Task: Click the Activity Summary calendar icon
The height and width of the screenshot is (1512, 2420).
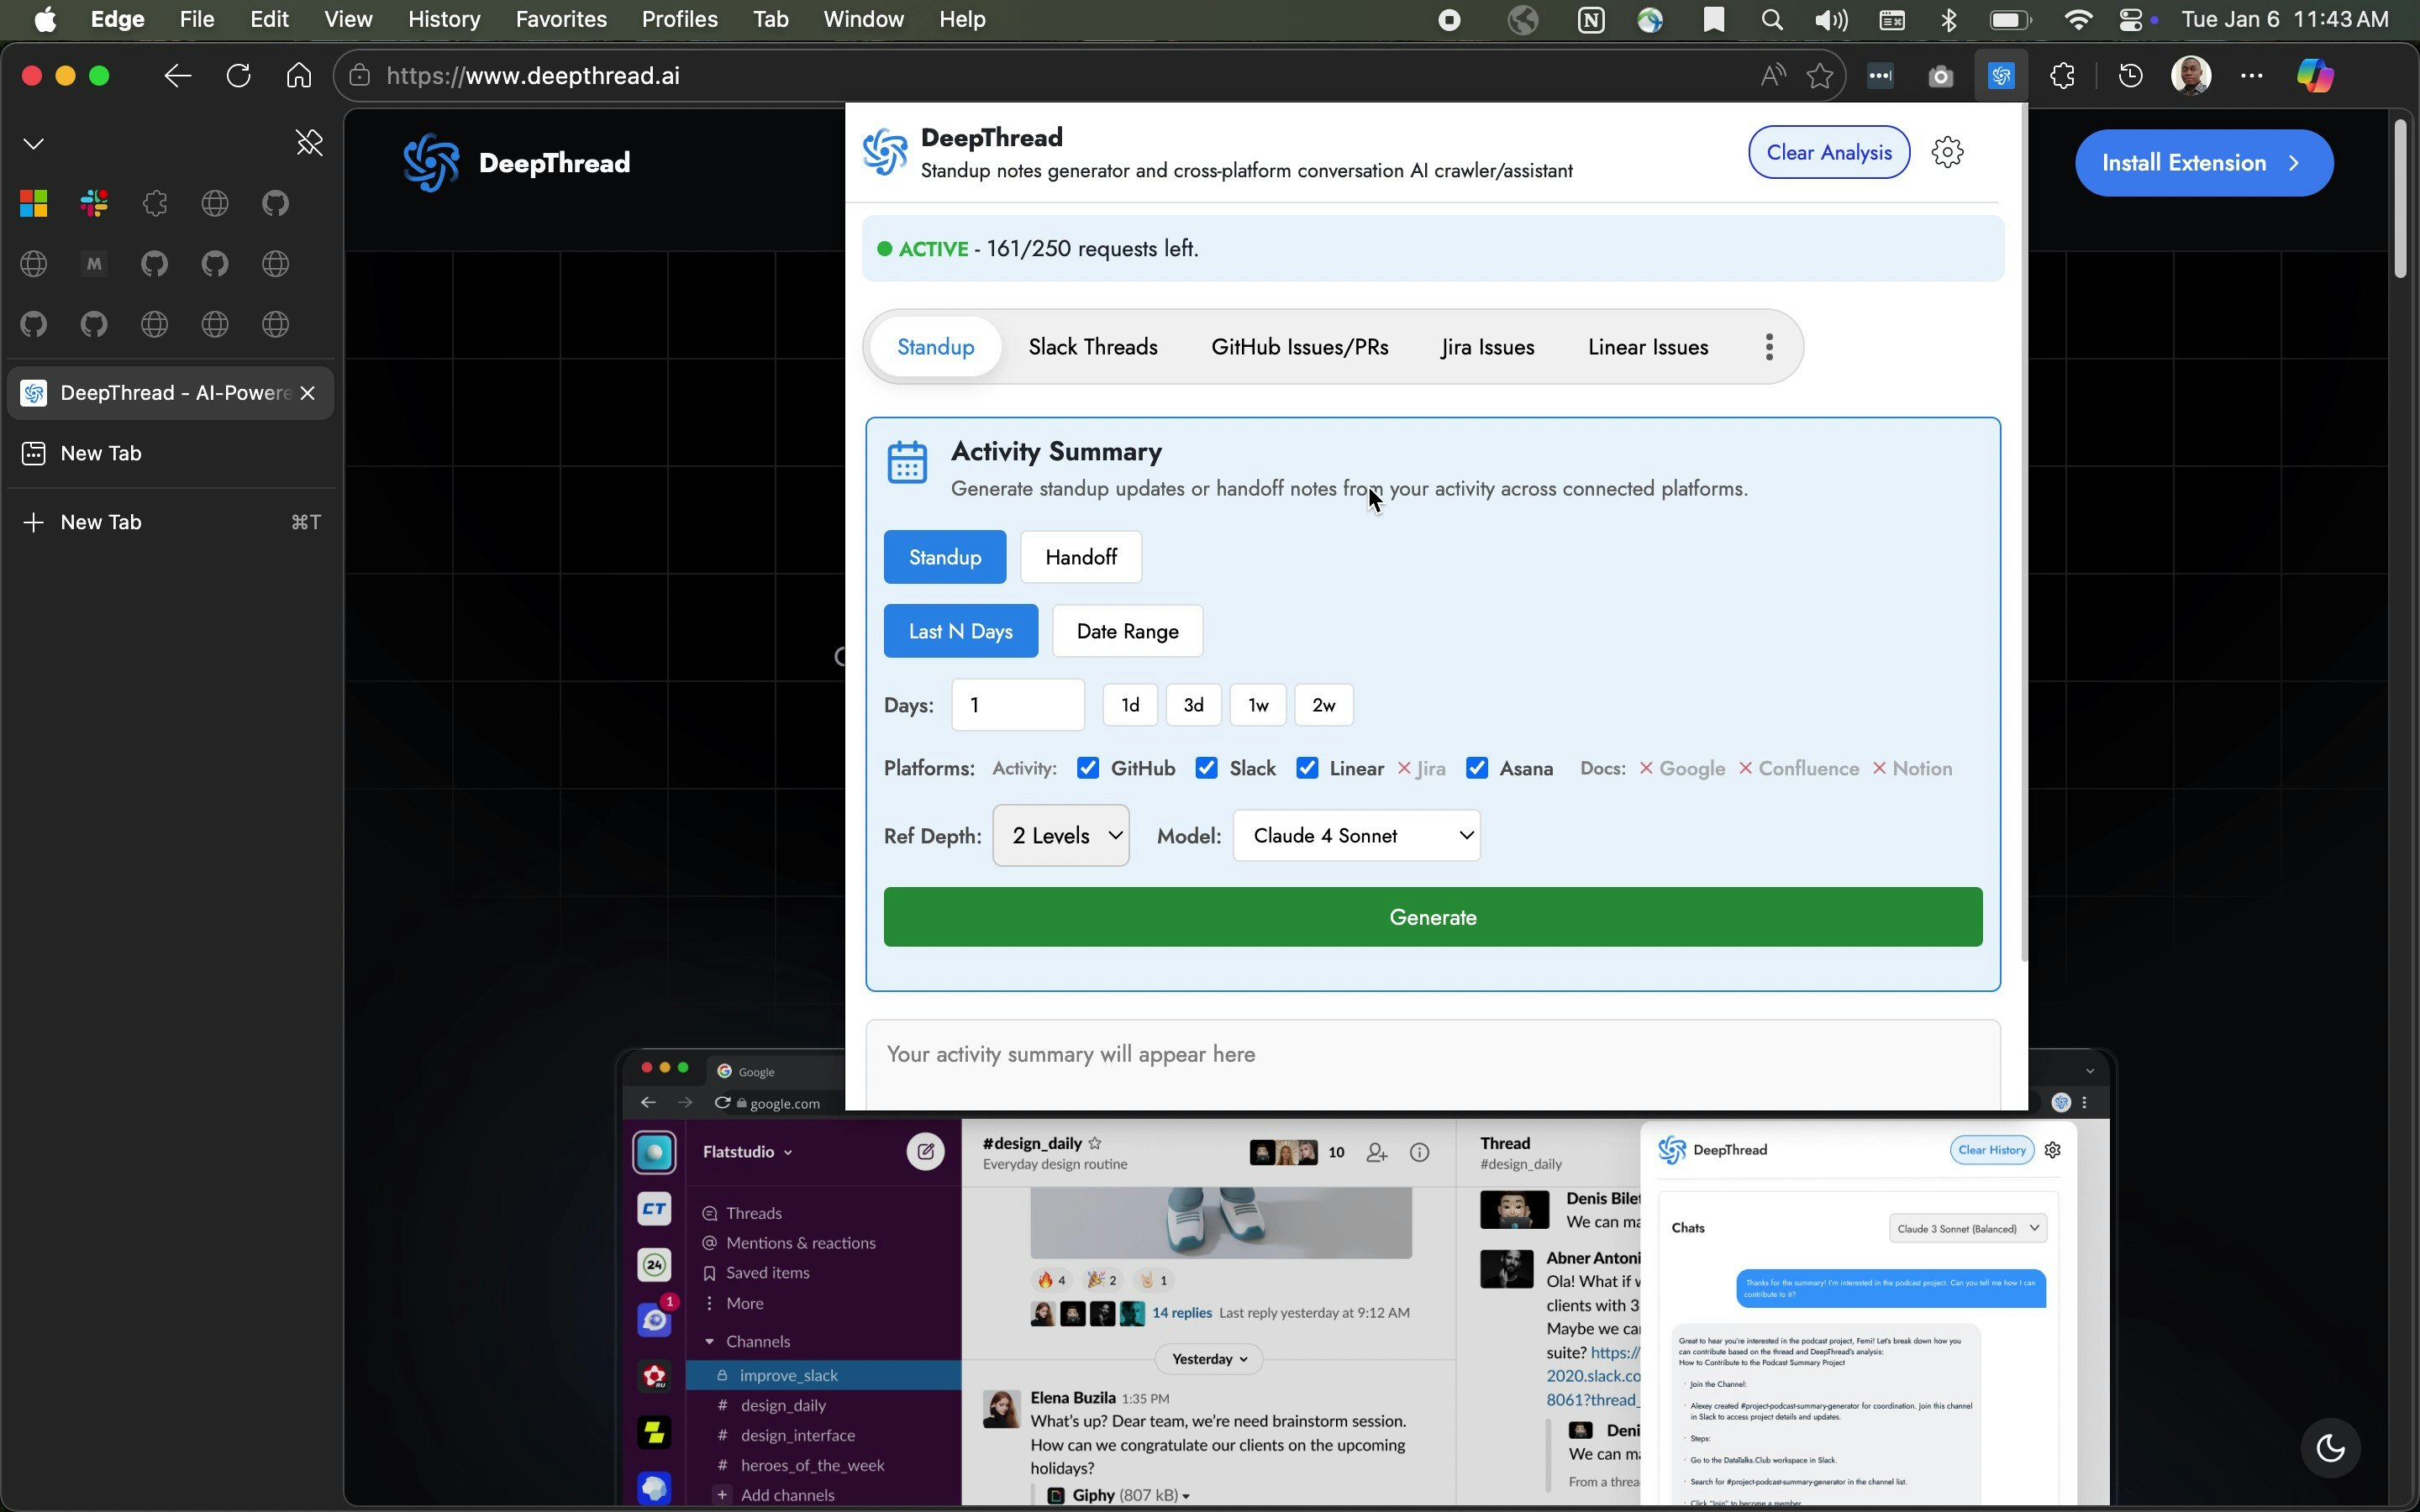Action: (x=907, y=462)
